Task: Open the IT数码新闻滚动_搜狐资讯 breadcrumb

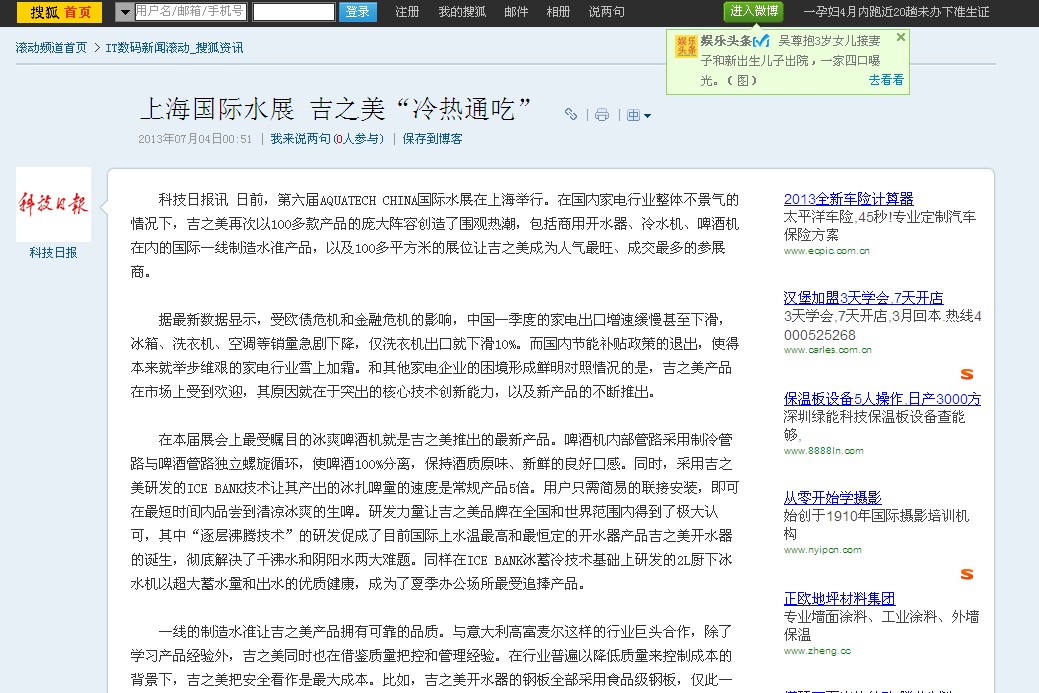Action: pyautogui.click(x=174, y=48)
